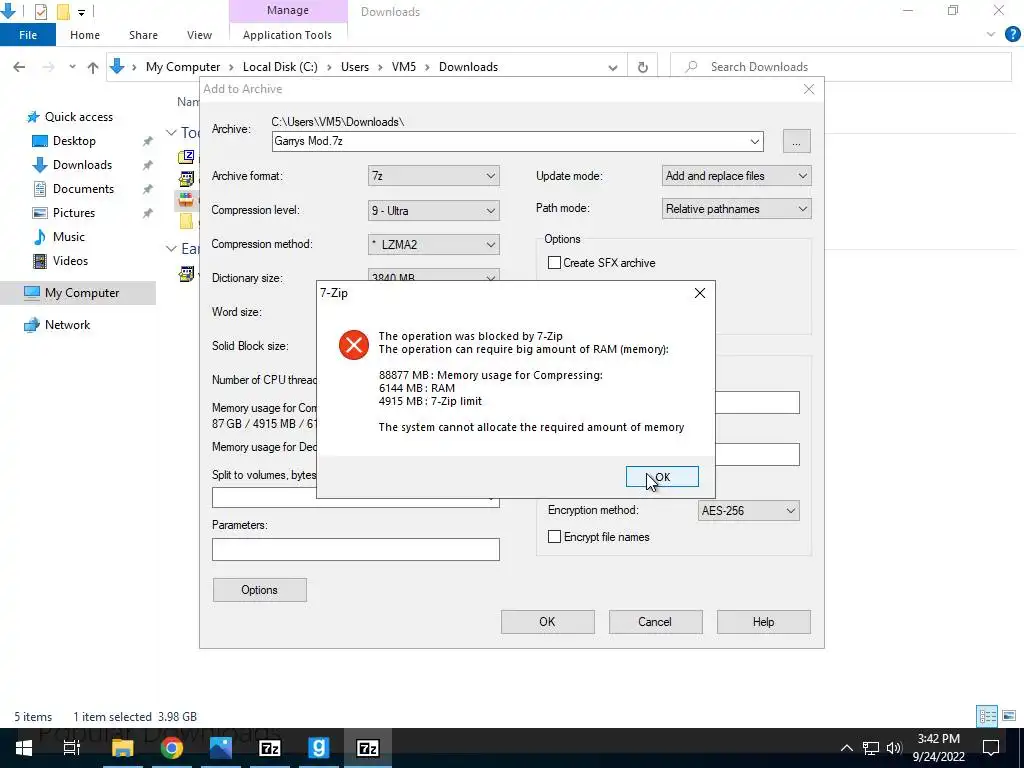Open the Compression method dropdown
This screenshot has height=768, width=1024.
[434, 244]
